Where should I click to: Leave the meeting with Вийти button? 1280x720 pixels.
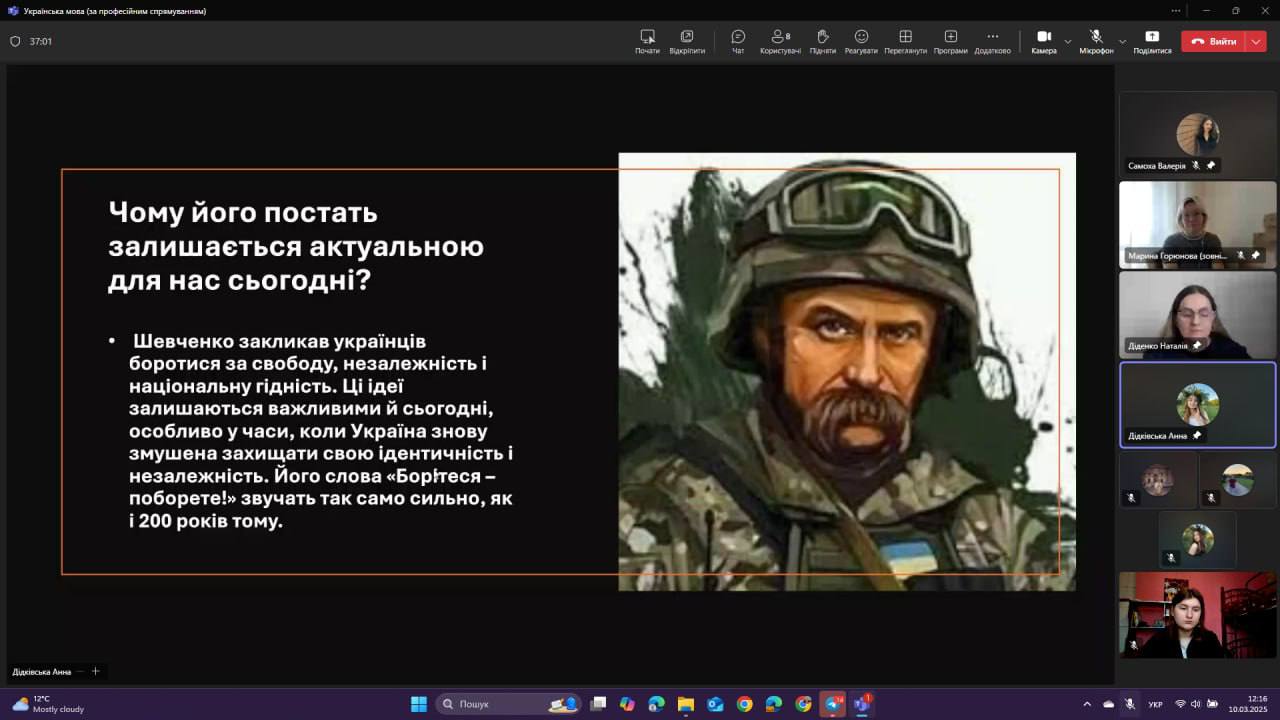(1214, 42)
